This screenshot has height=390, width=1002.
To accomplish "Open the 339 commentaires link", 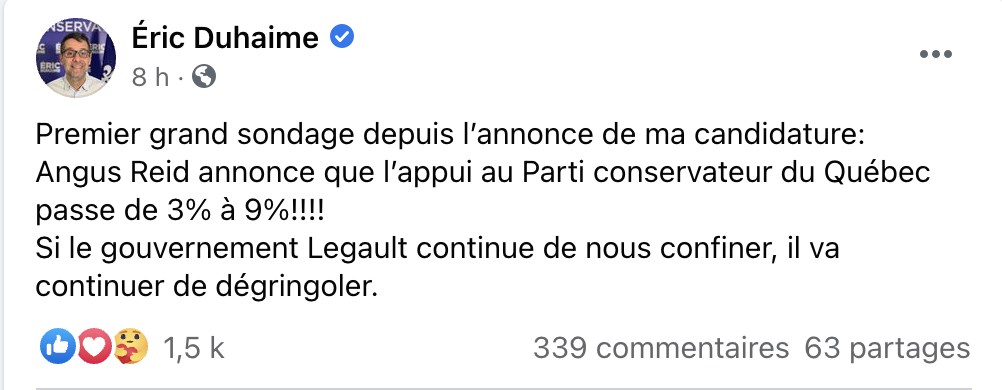I will (661, 348).
